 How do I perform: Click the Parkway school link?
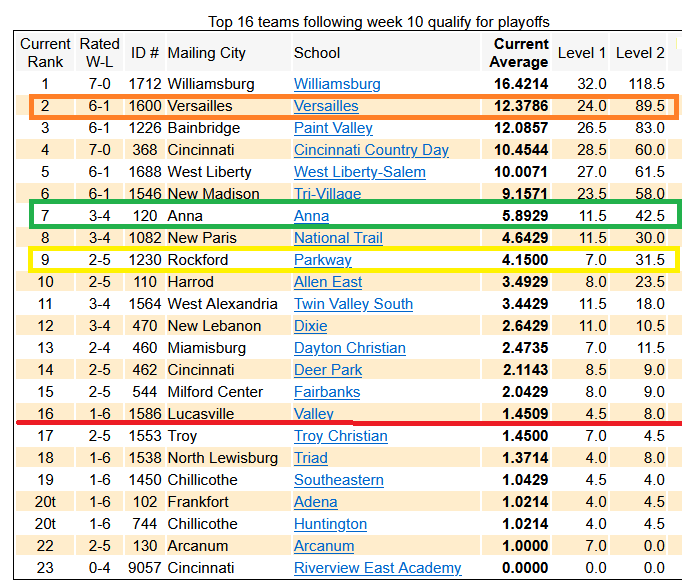pos(323,260)
